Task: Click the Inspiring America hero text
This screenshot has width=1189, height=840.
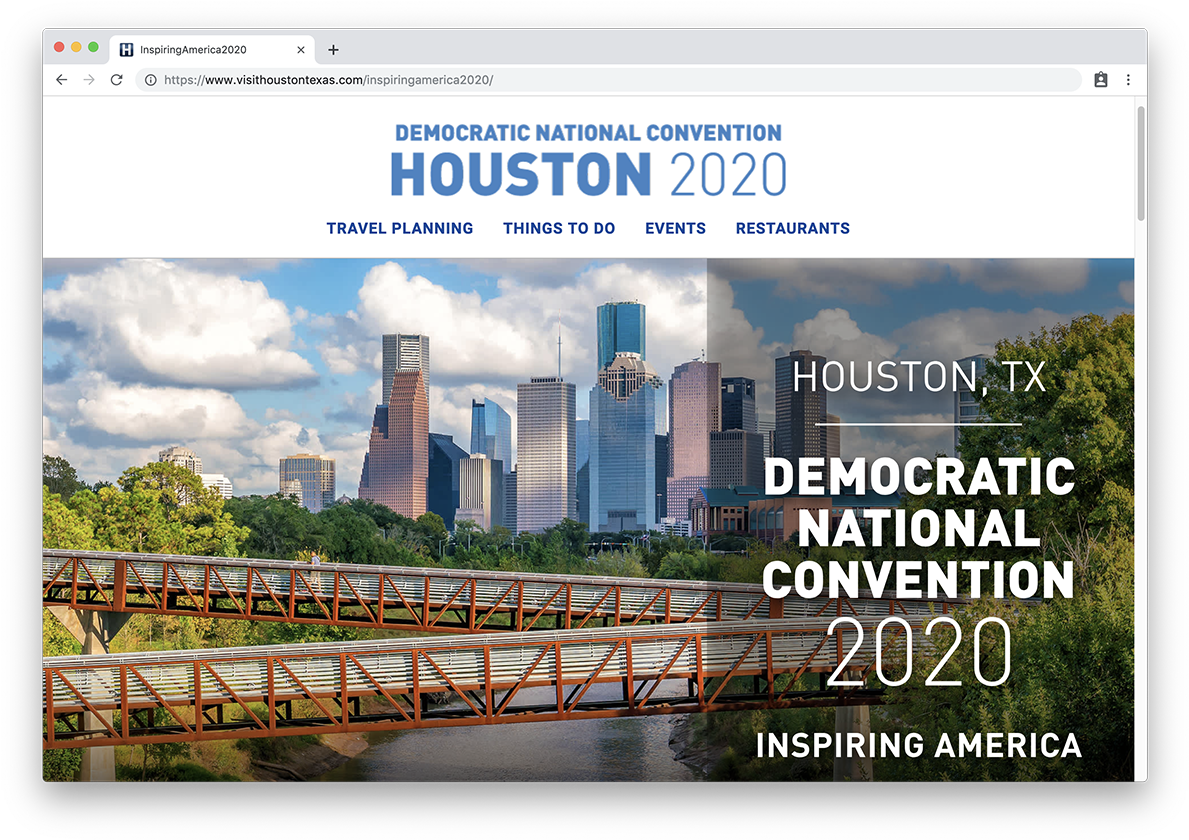Action: click(918, 745)
